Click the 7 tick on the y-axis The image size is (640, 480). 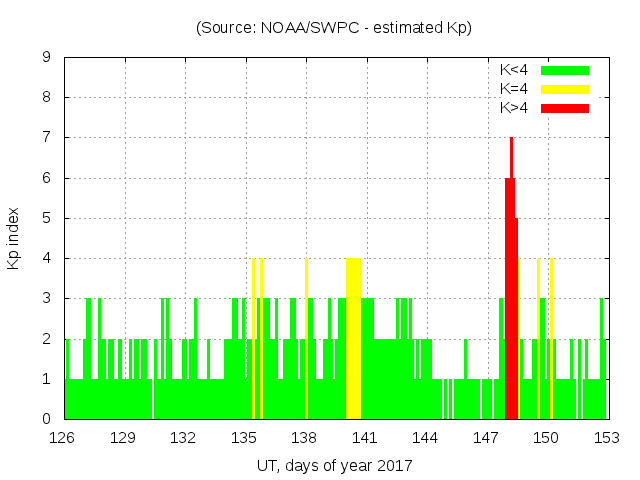[47, 138]
